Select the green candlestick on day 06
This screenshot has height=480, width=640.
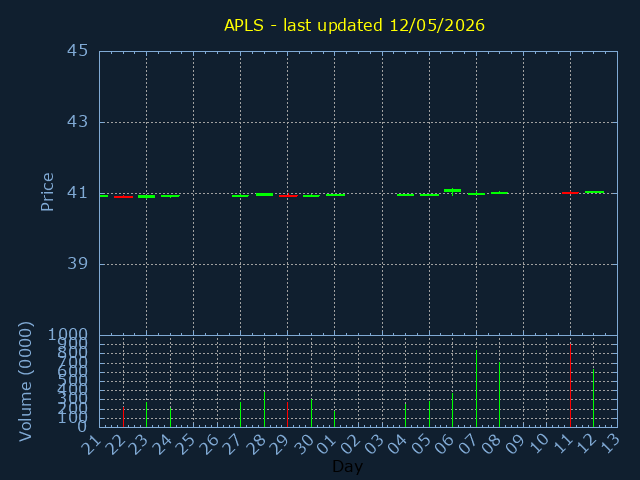coord(453,191)
